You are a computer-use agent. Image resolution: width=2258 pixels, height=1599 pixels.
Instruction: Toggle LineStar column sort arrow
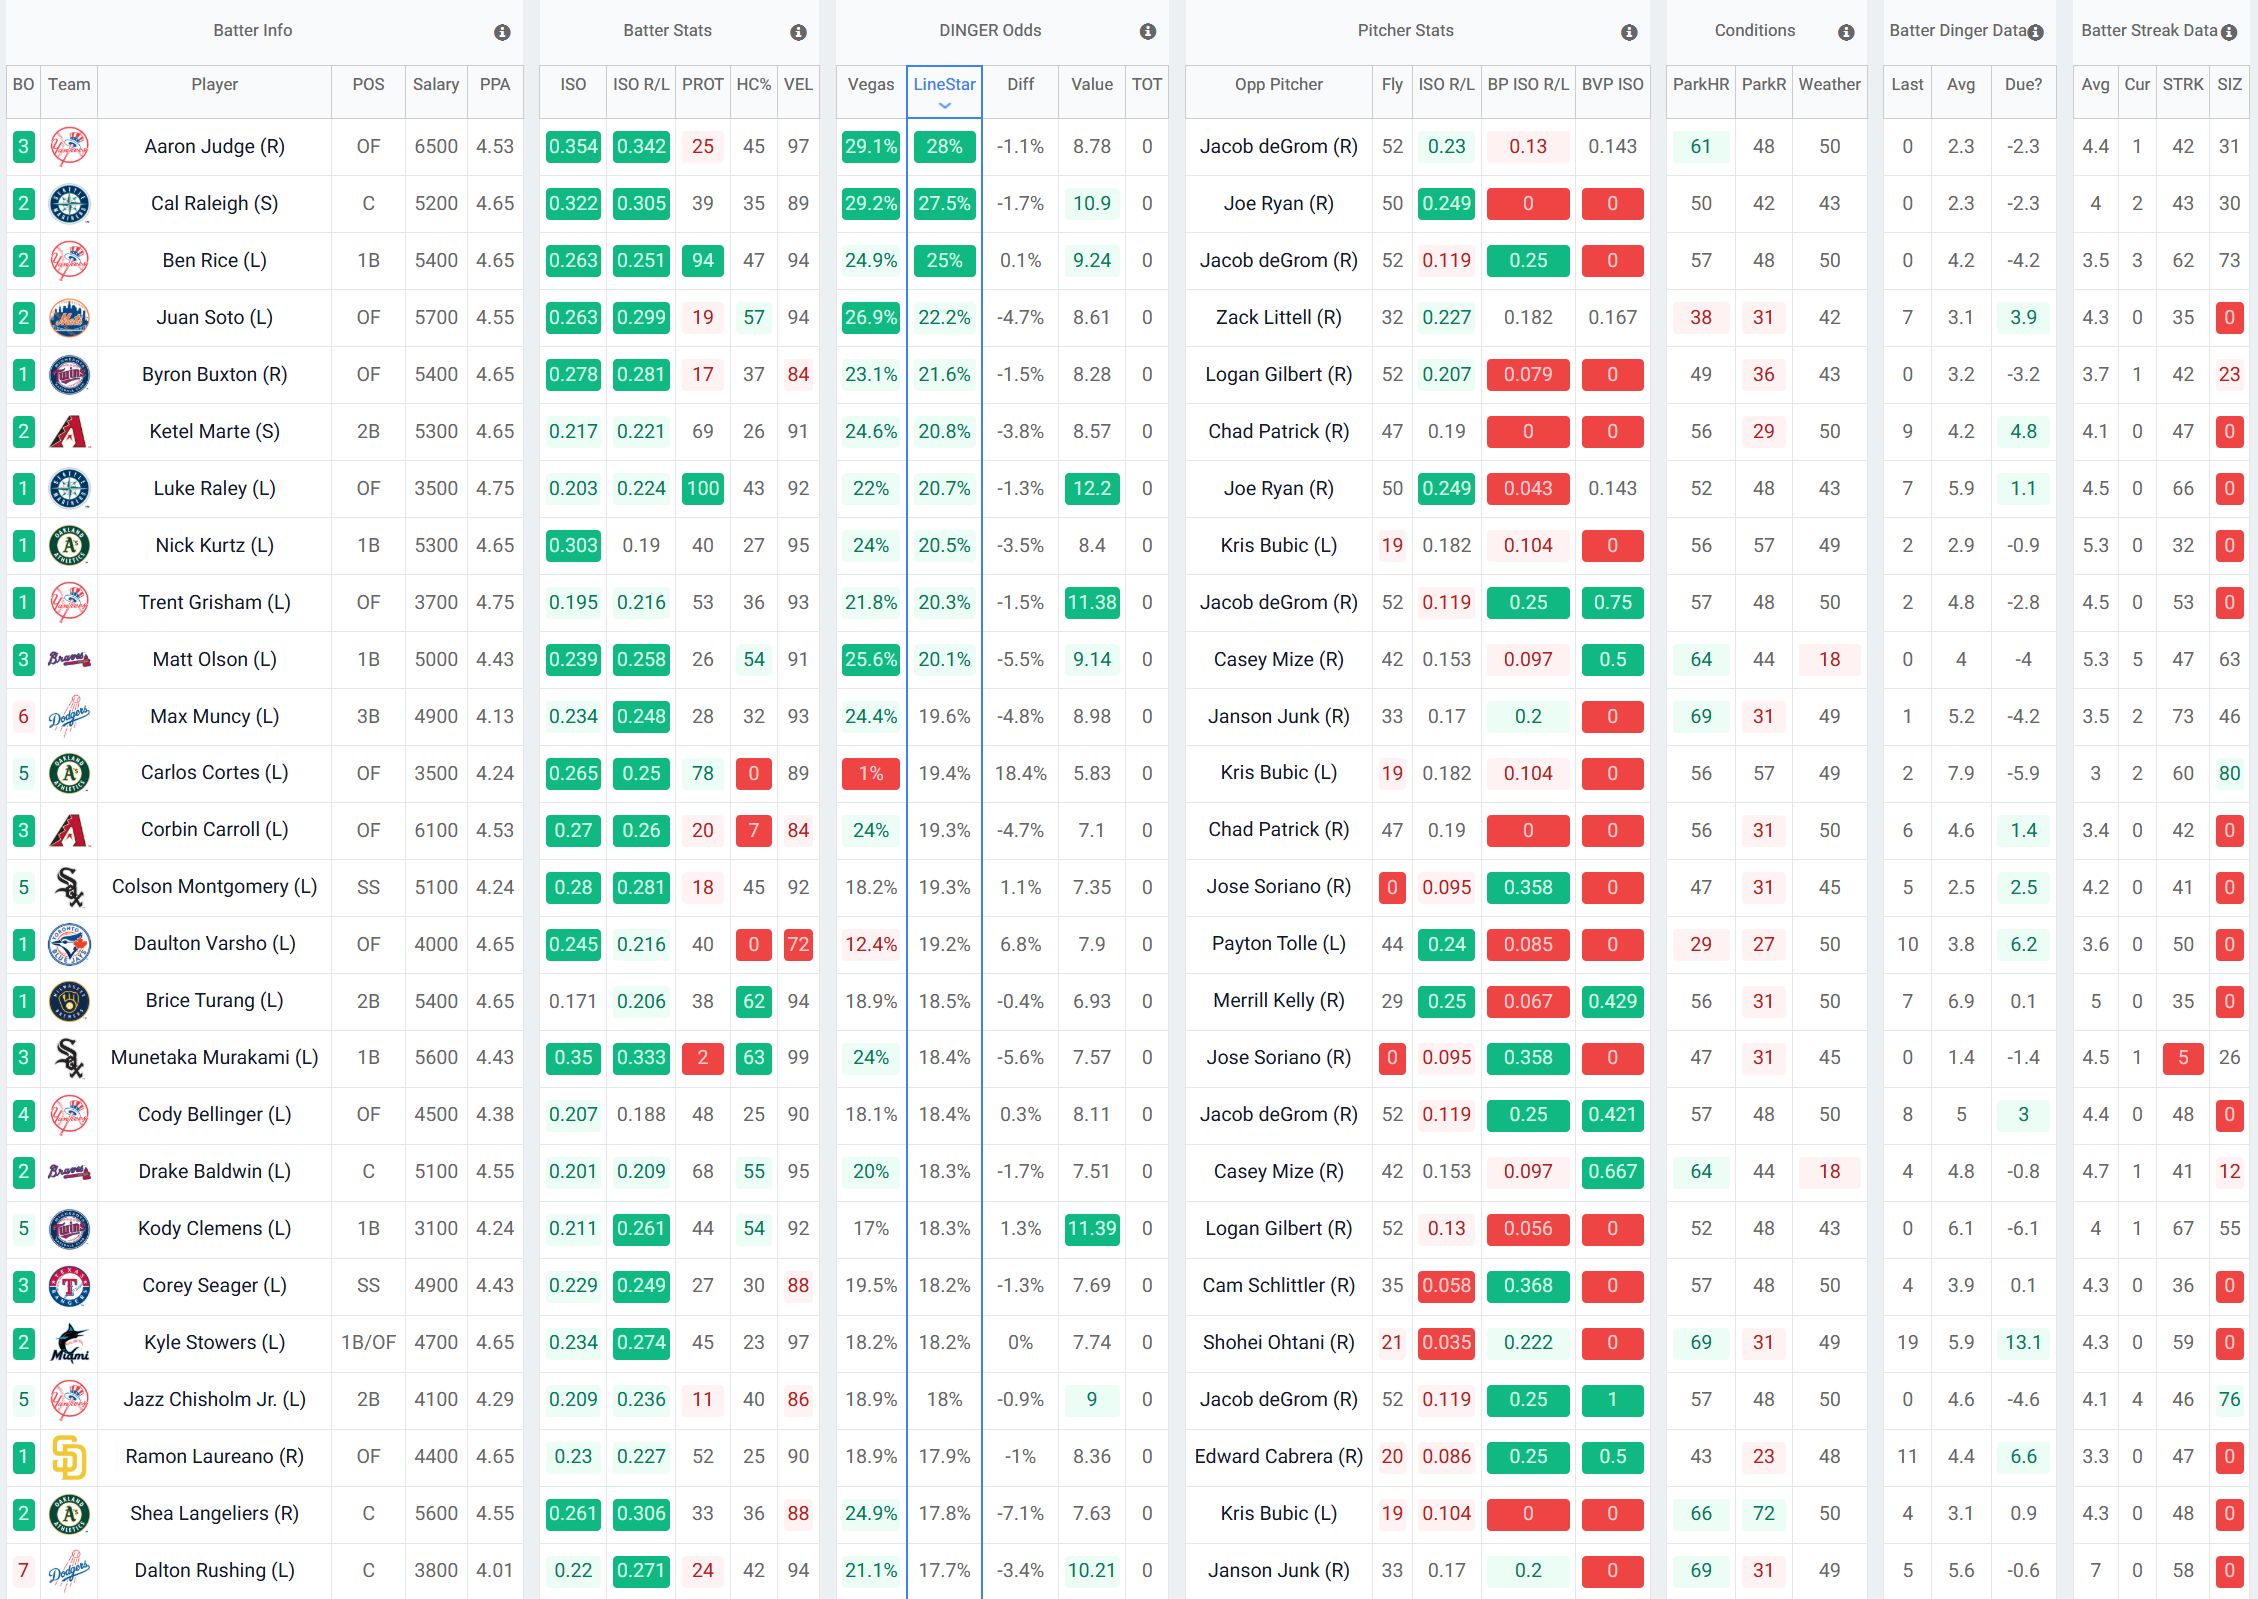click(x=944, y=106)
